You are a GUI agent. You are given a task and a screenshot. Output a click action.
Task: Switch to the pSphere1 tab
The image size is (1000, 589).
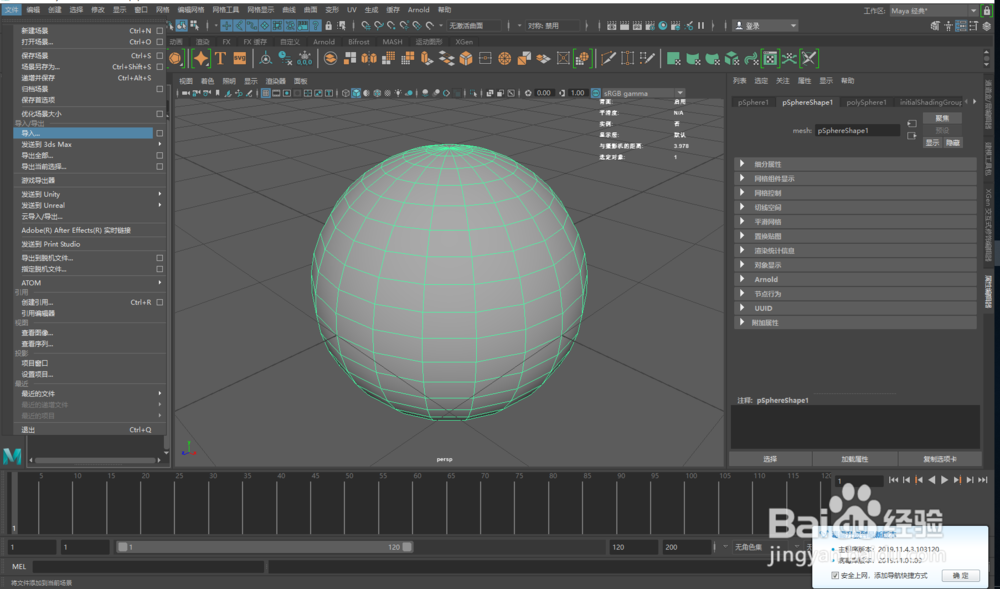coord(753,102)
